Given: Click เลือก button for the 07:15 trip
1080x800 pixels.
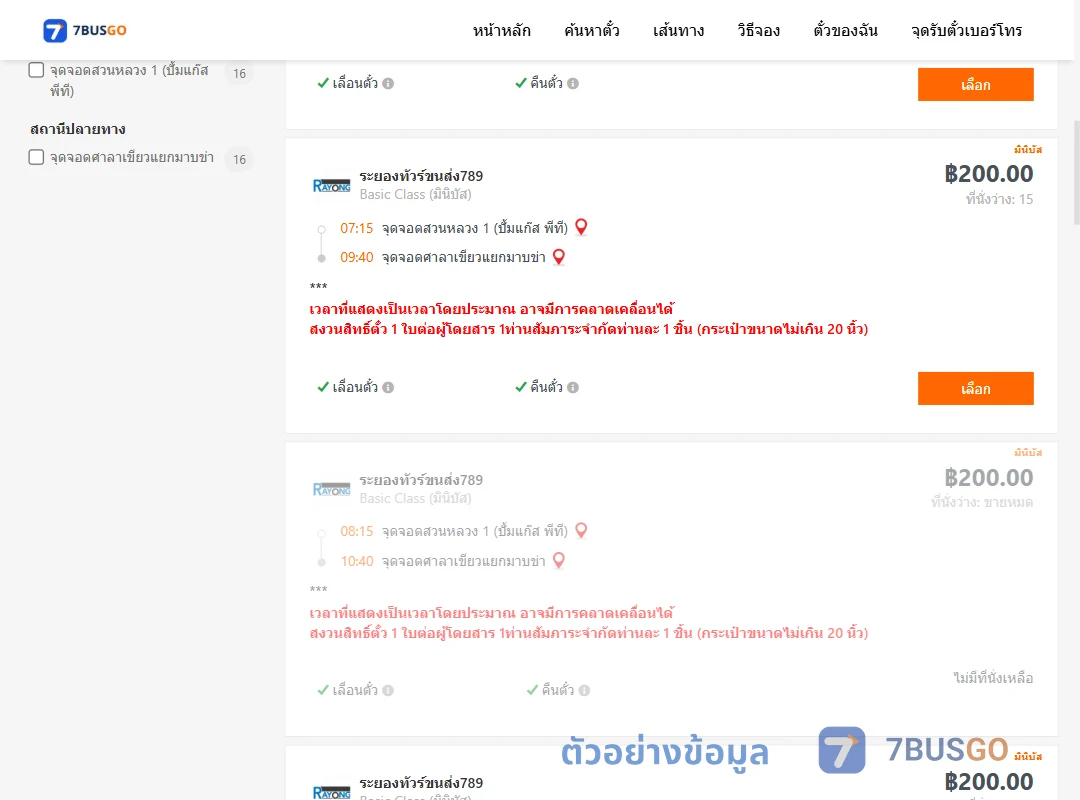Looking at the screenshot, I should click(975, 389).
